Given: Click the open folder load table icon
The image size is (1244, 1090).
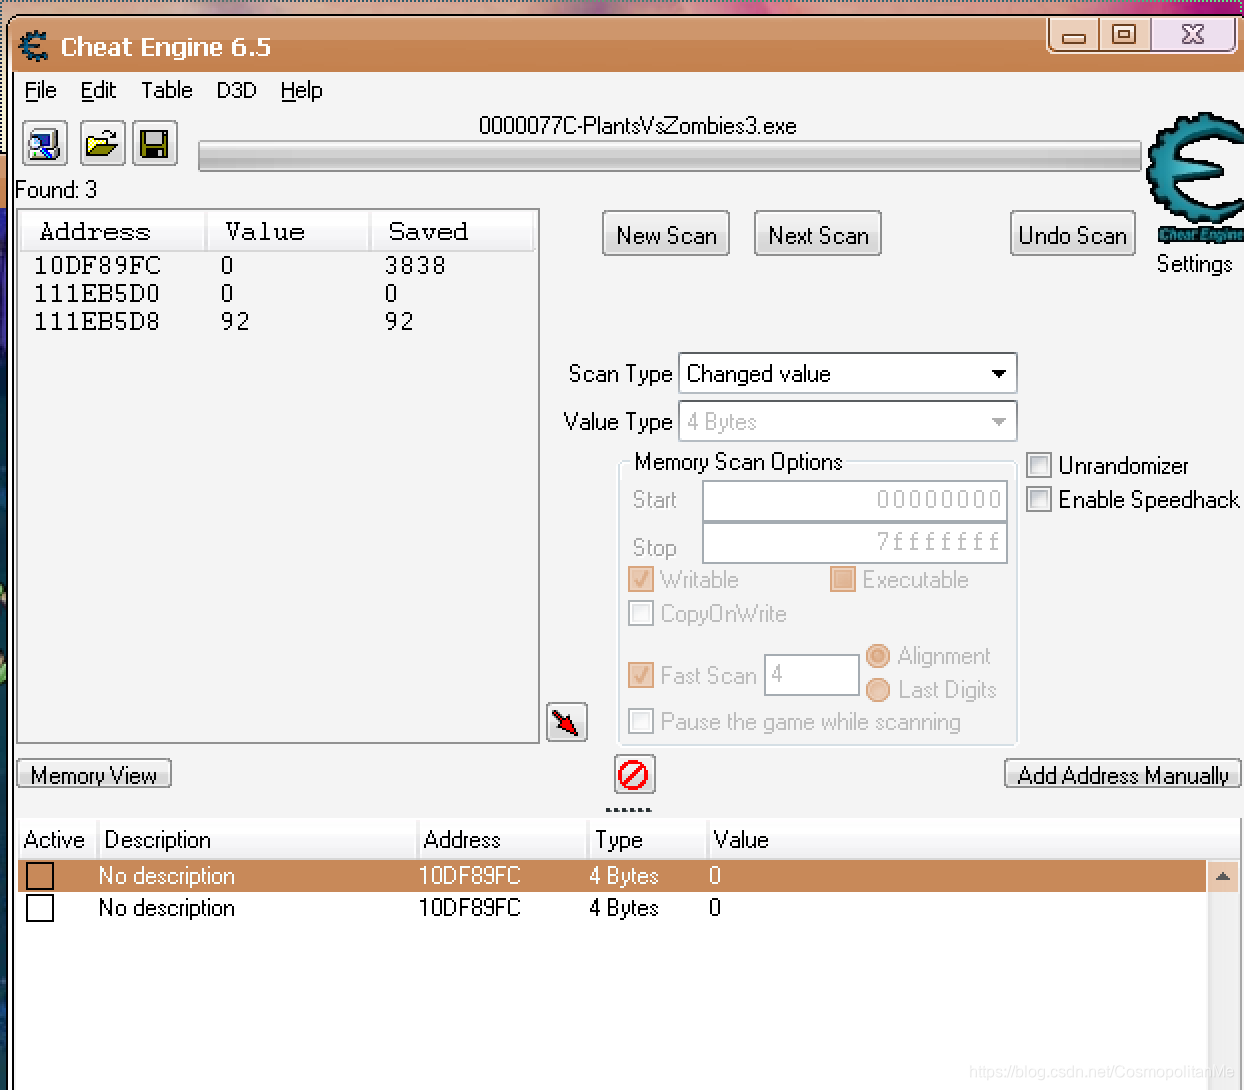Looking at the screenshot, I should coord(101,144).
